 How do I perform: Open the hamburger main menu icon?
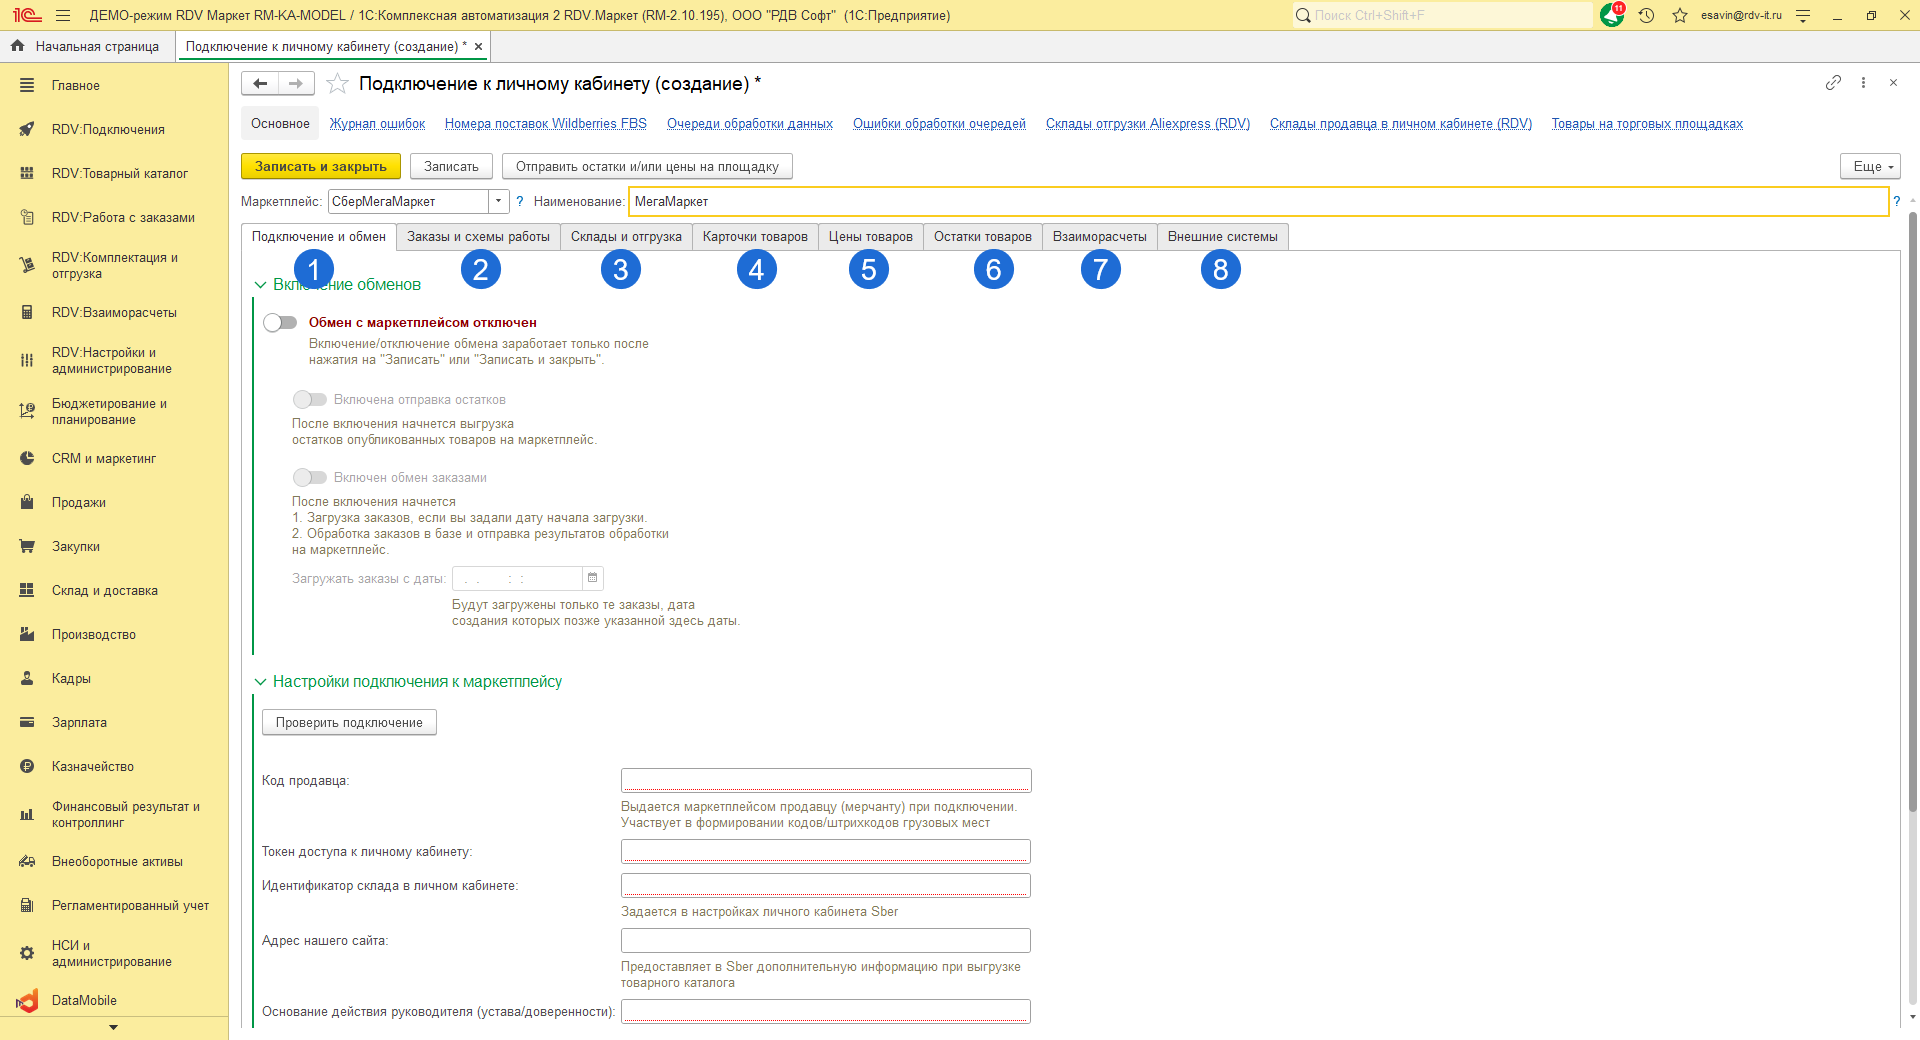point(63,15)
